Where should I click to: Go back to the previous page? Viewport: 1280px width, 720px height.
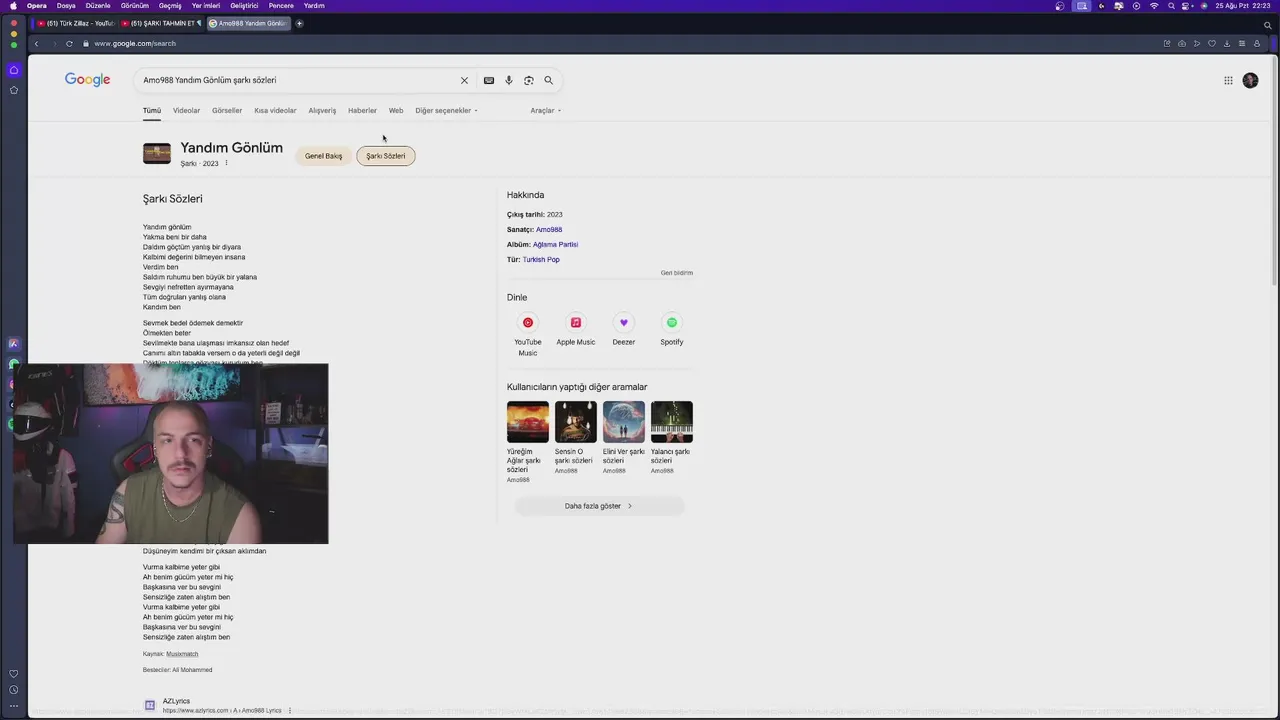pos(36,43)
